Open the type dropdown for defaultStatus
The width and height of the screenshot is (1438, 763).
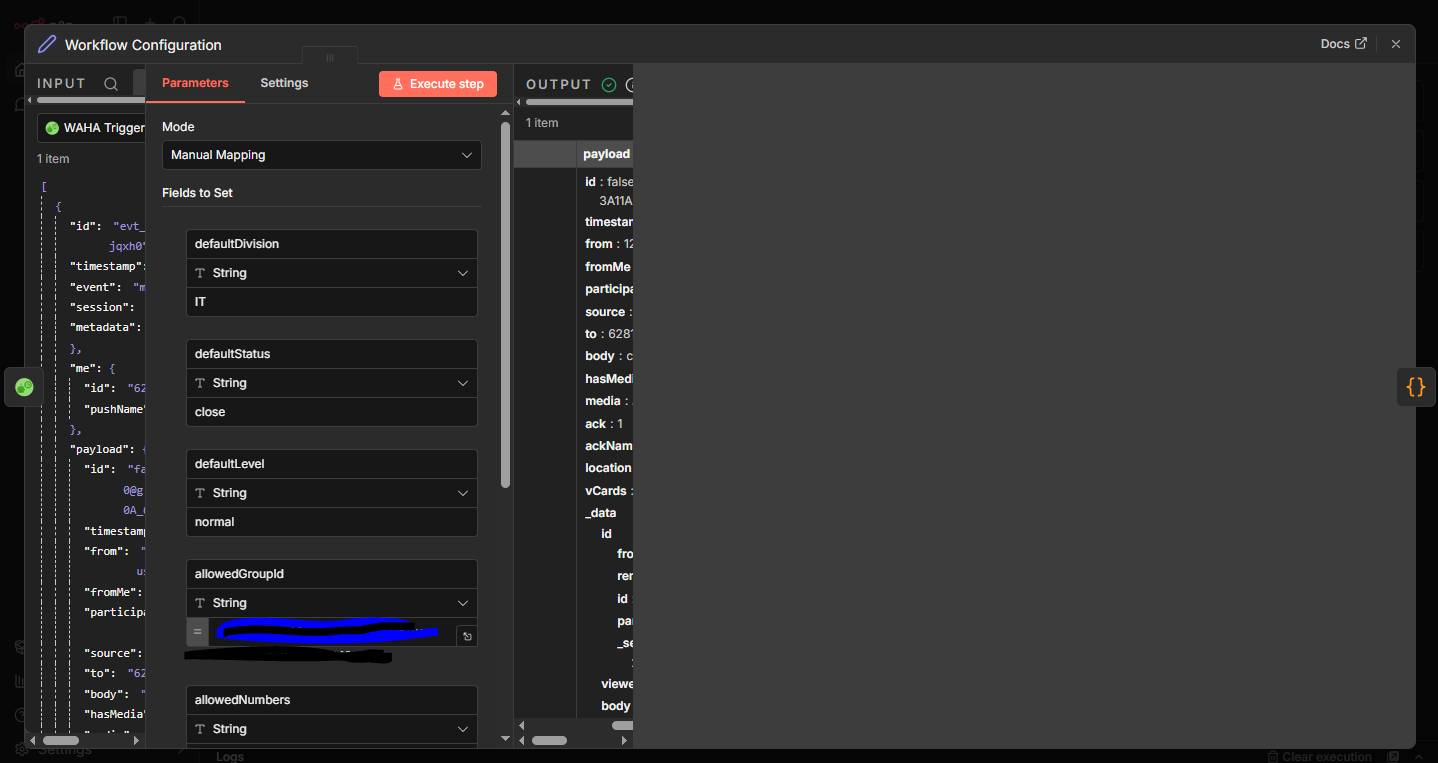pos(332,383)
